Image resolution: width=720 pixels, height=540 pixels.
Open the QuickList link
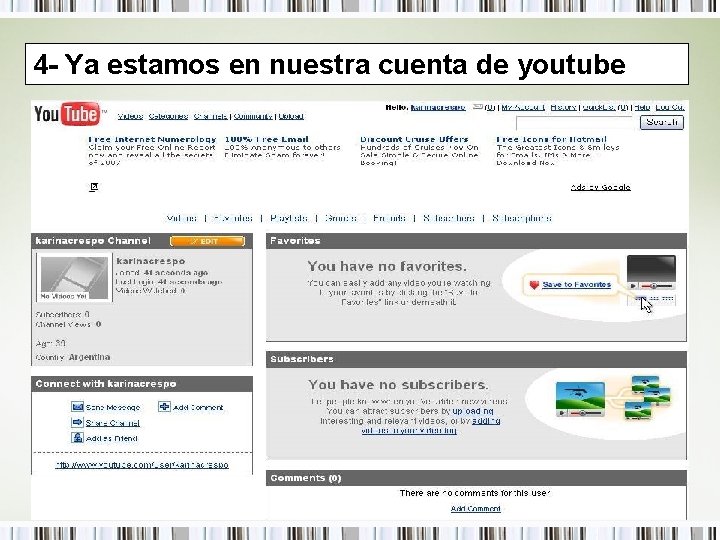tap(599, 107)
